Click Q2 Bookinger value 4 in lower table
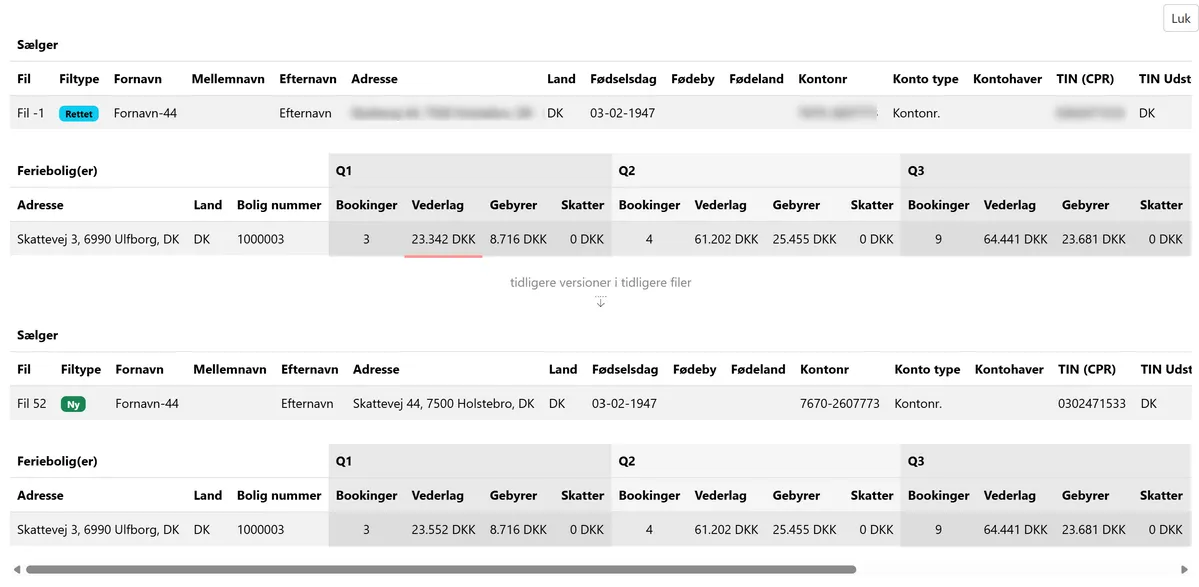Viewport: 1199px width, 587px height. 649,529
